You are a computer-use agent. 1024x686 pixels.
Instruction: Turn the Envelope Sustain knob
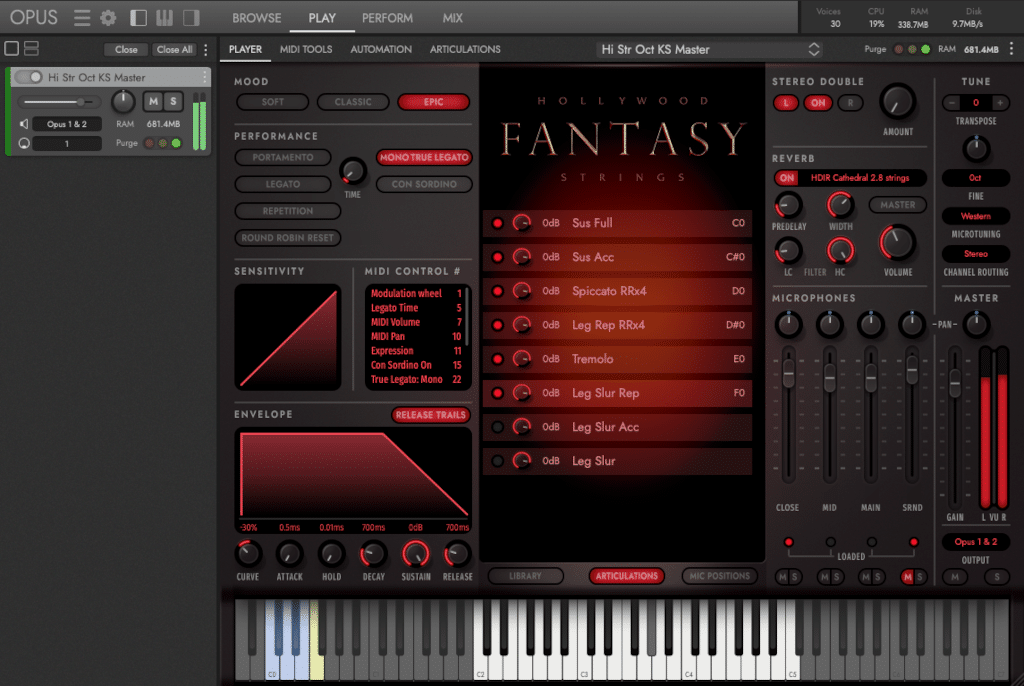point(415,554)
